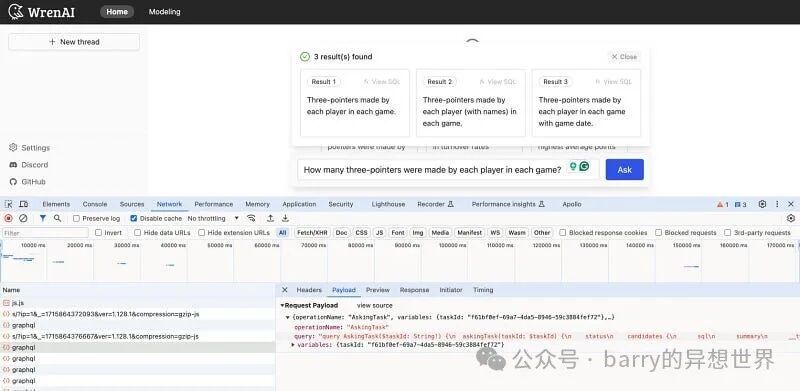
Task: View SQL for Result 2
Action: pos(498,82)
